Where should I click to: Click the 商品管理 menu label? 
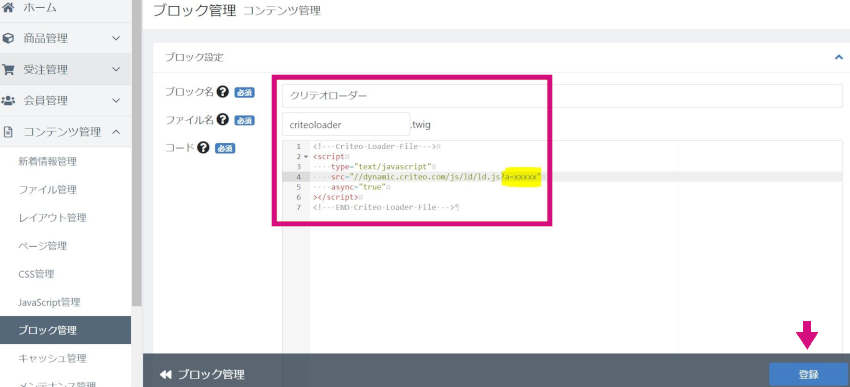[46, 38]
